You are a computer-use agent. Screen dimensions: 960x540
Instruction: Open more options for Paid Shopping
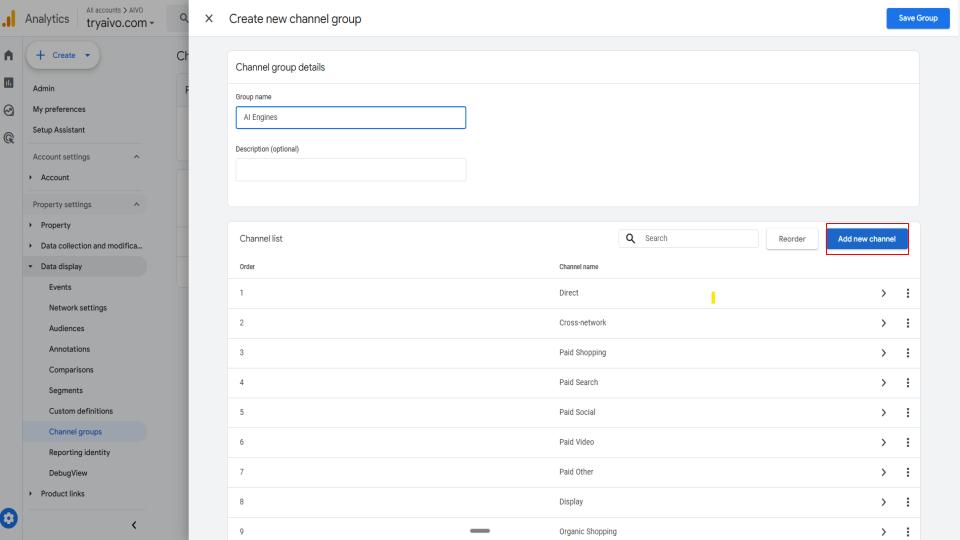[x=907, y=353]
